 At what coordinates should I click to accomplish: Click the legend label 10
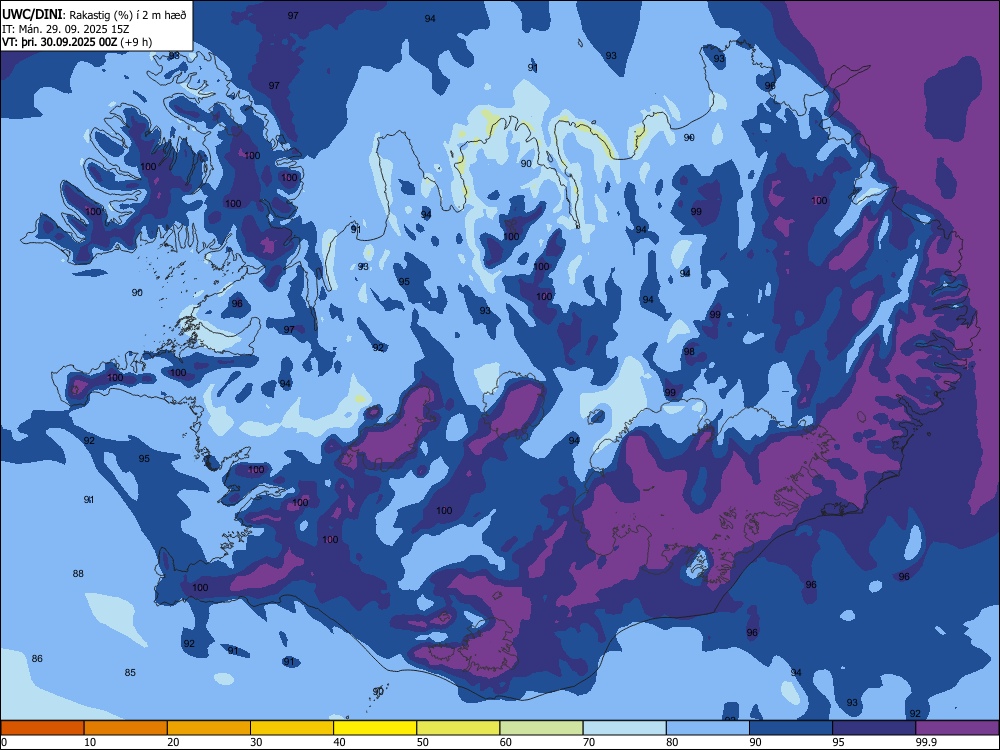[90, 742]
